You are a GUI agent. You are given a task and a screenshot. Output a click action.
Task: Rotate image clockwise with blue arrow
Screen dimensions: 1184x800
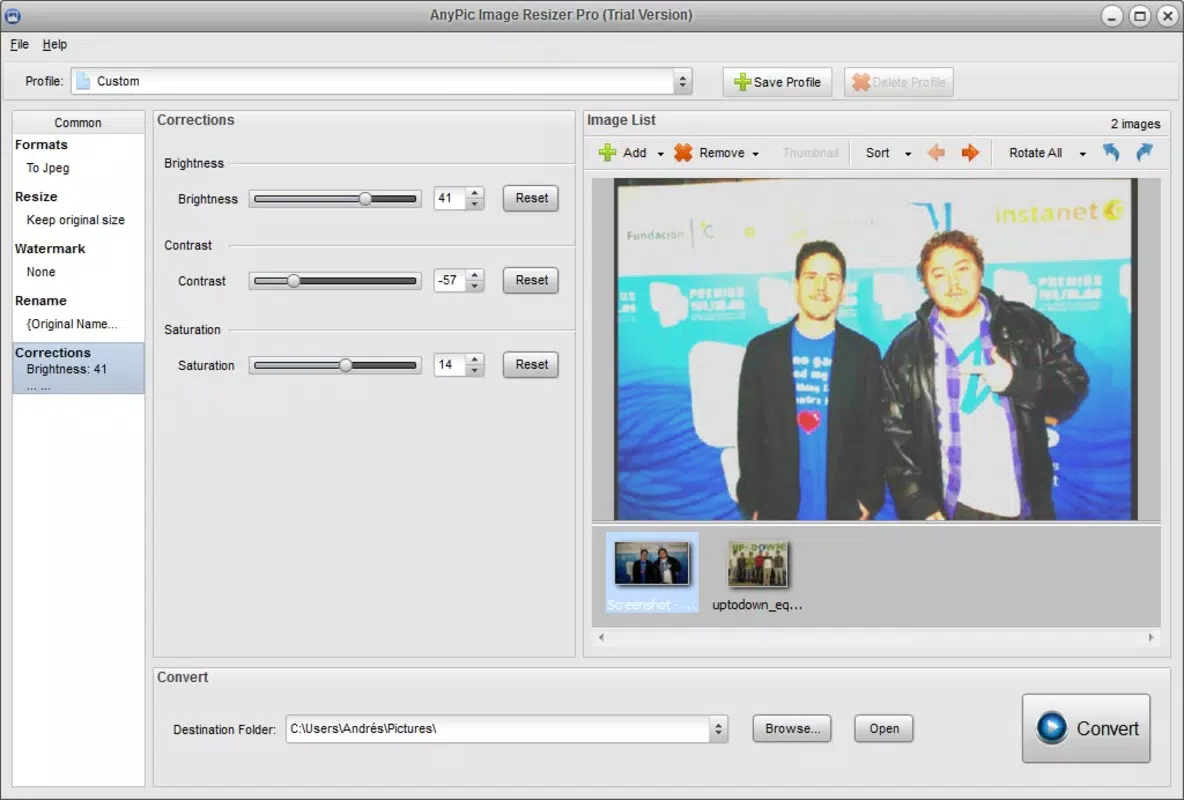coord(1145,153)
